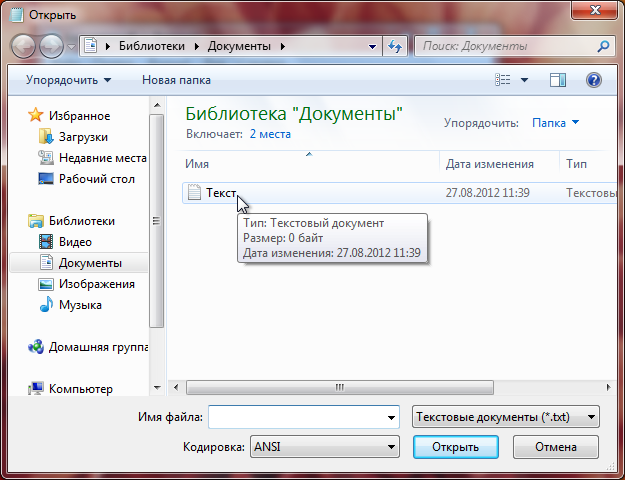Click date 27.08.2012 11:39 in file row
The image size is (625, 480).
pos(487,193)
